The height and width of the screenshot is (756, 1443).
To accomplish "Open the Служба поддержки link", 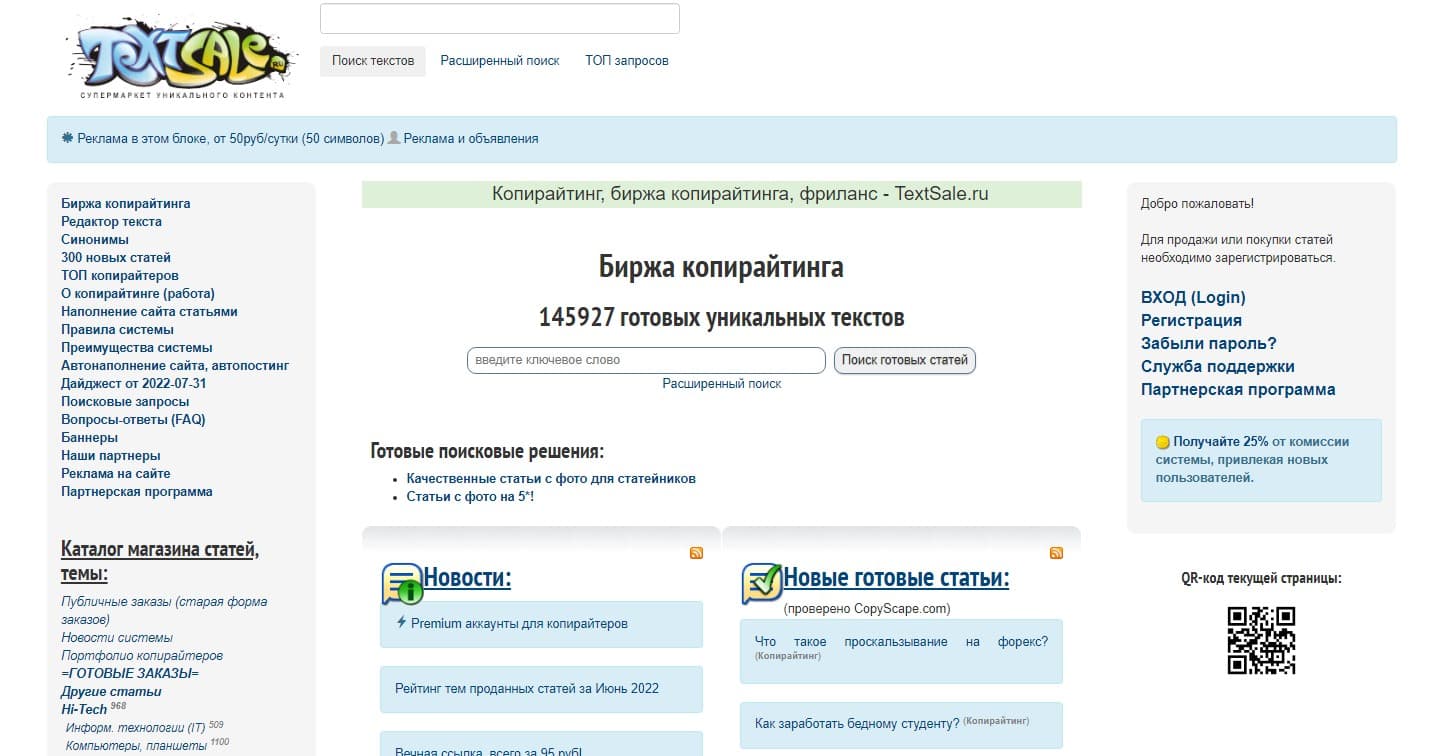I will (1218, 367).
